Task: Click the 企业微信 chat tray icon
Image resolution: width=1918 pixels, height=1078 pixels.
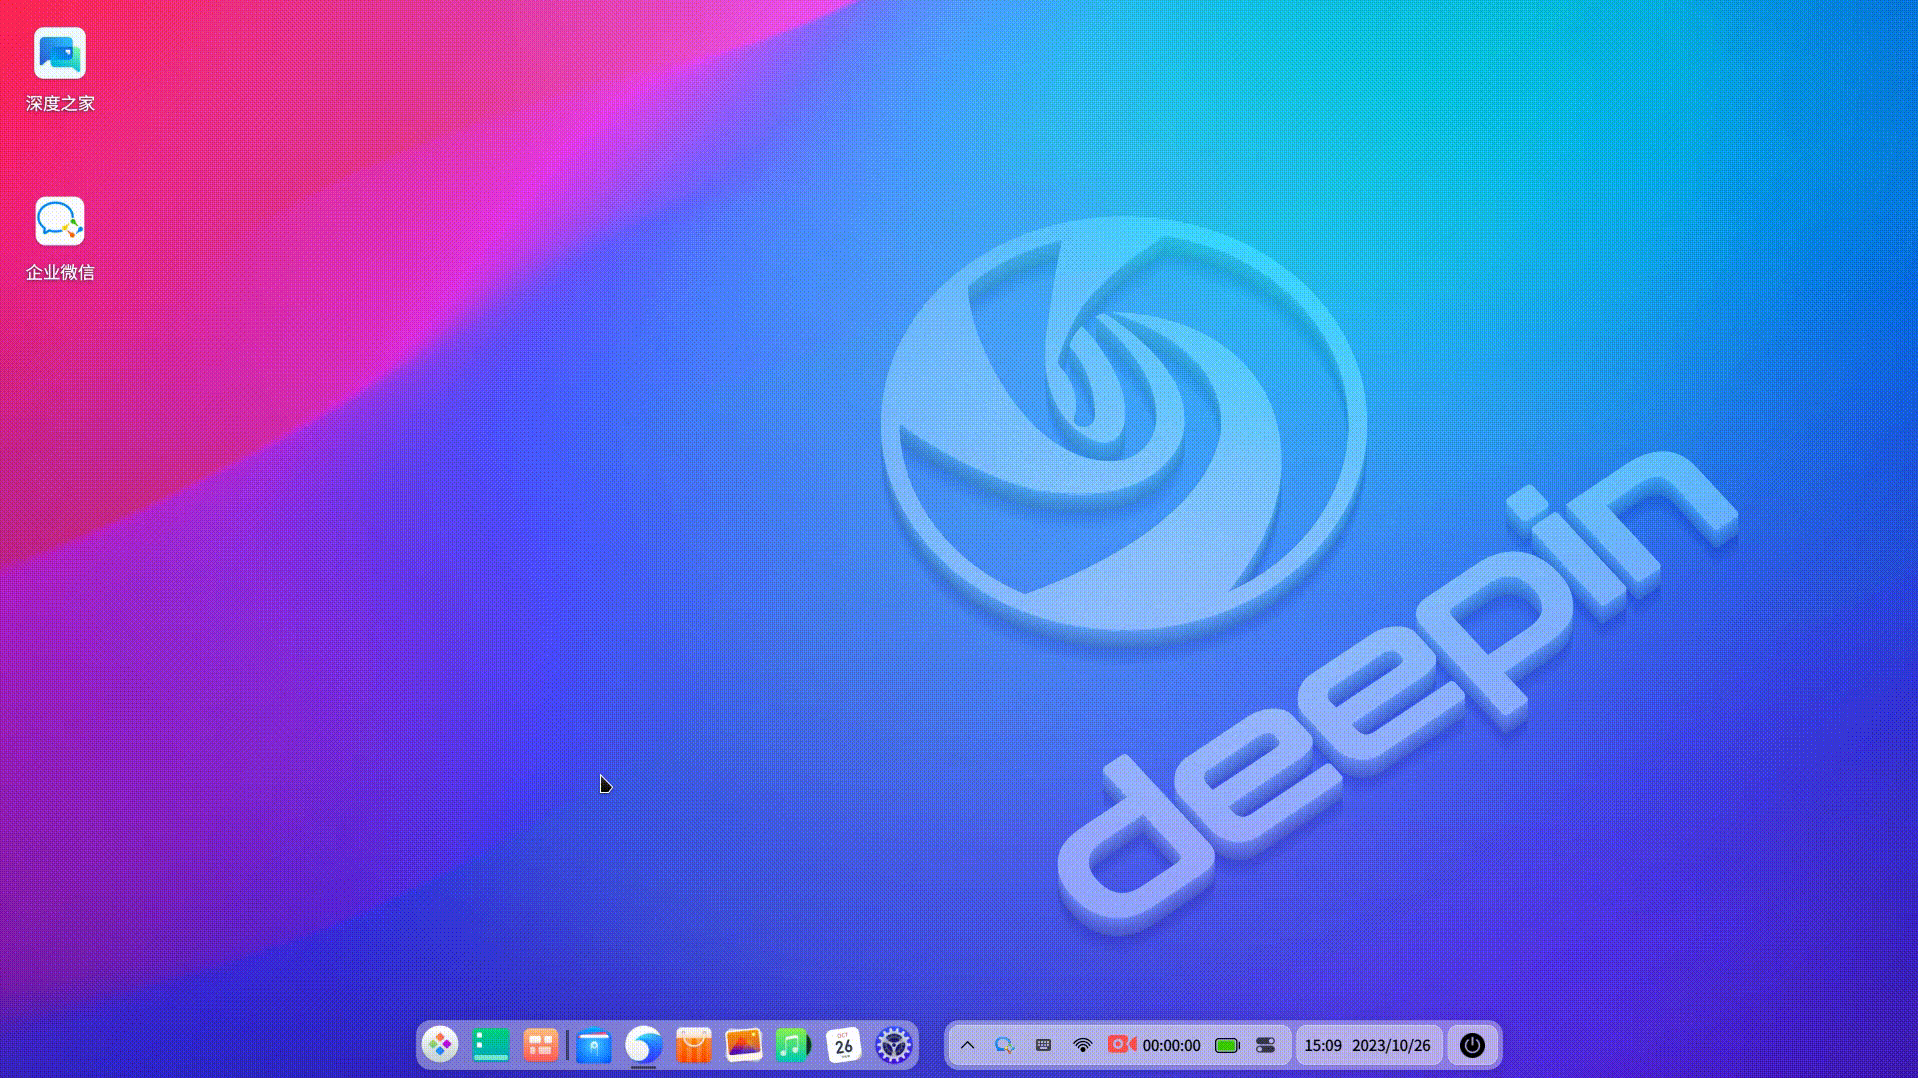Action: [1005, 1045]
